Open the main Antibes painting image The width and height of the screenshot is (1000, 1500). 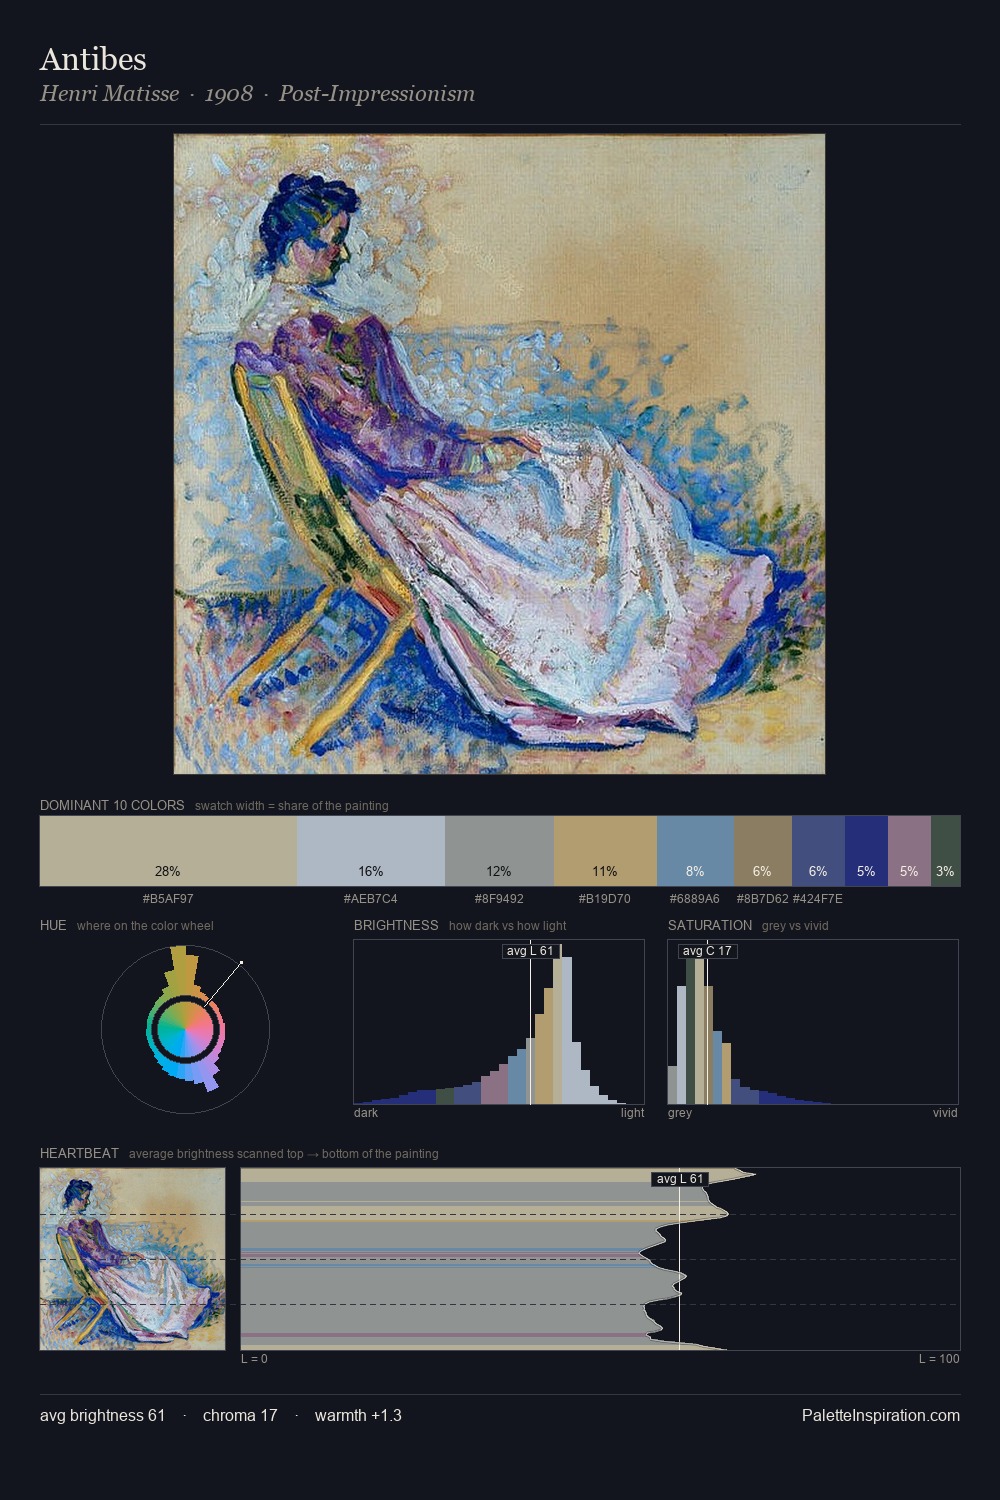pos(499,454)
